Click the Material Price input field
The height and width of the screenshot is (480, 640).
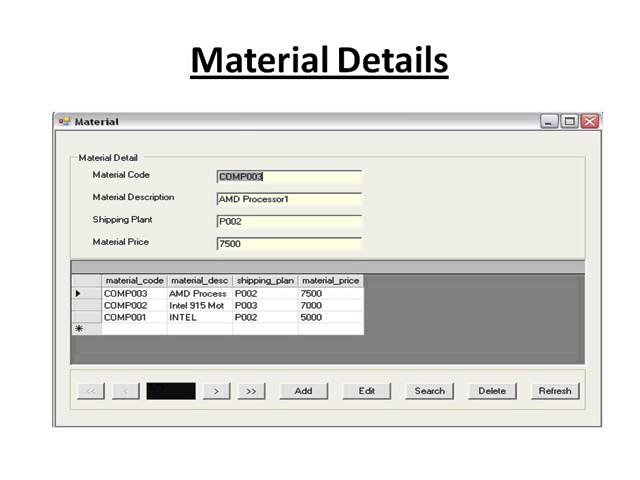click(x=289, y=244)
